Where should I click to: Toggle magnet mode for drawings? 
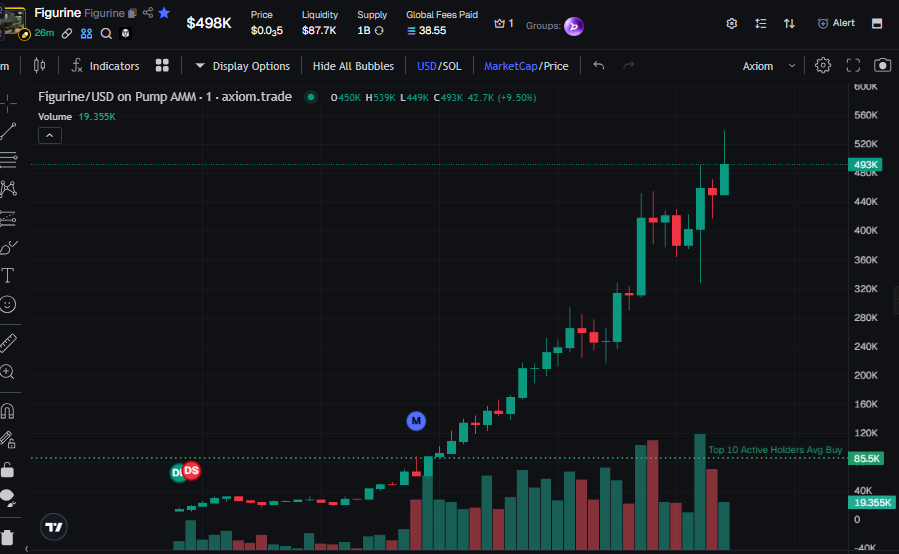click(8, 411)
